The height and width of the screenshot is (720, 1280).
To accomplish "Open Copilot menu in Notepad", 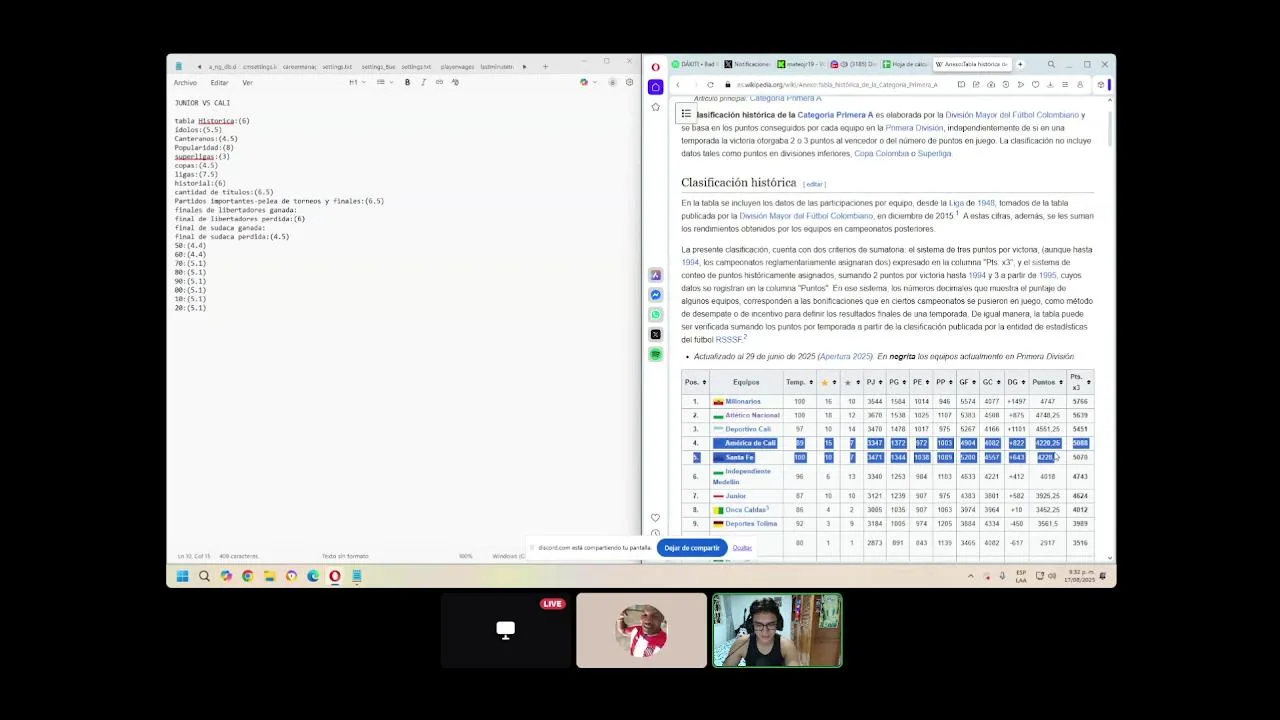I will pos(585,82).
